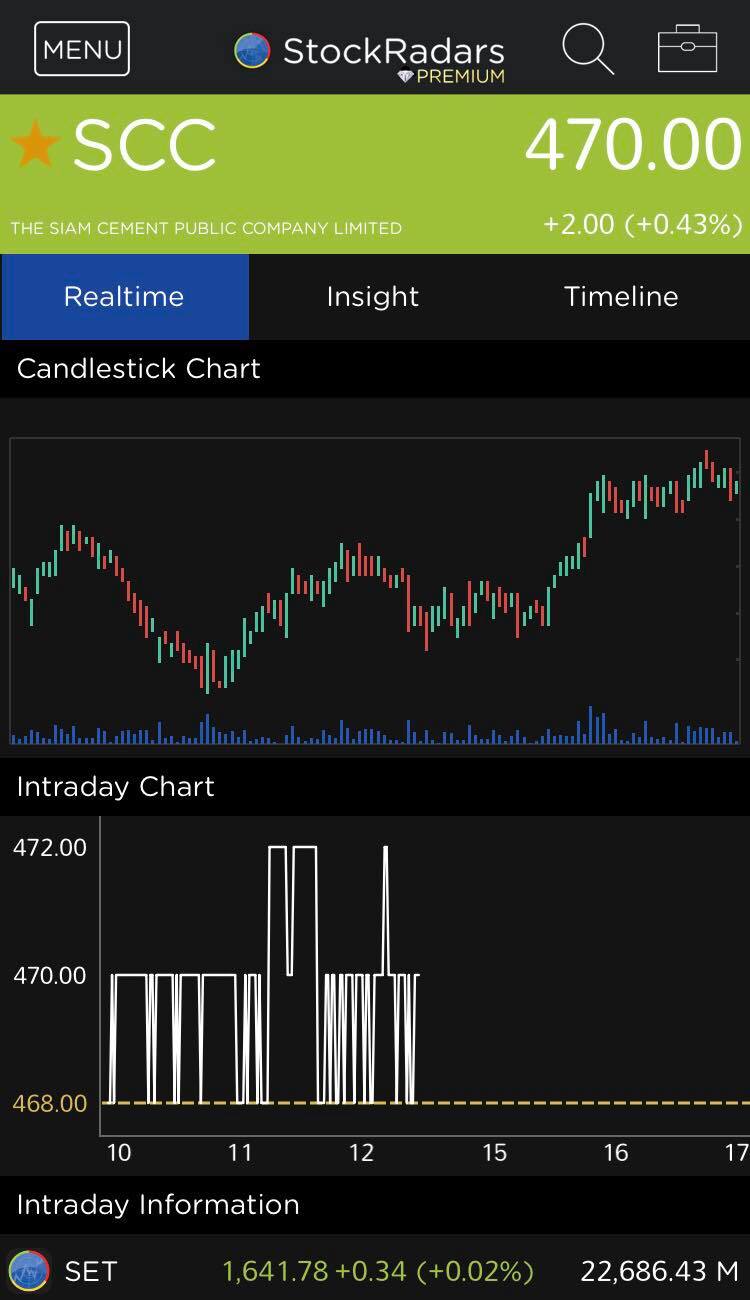The image size is (750, 1300).
Task: Tap the search magnifier icon
Action: click(x=587, y=48)
